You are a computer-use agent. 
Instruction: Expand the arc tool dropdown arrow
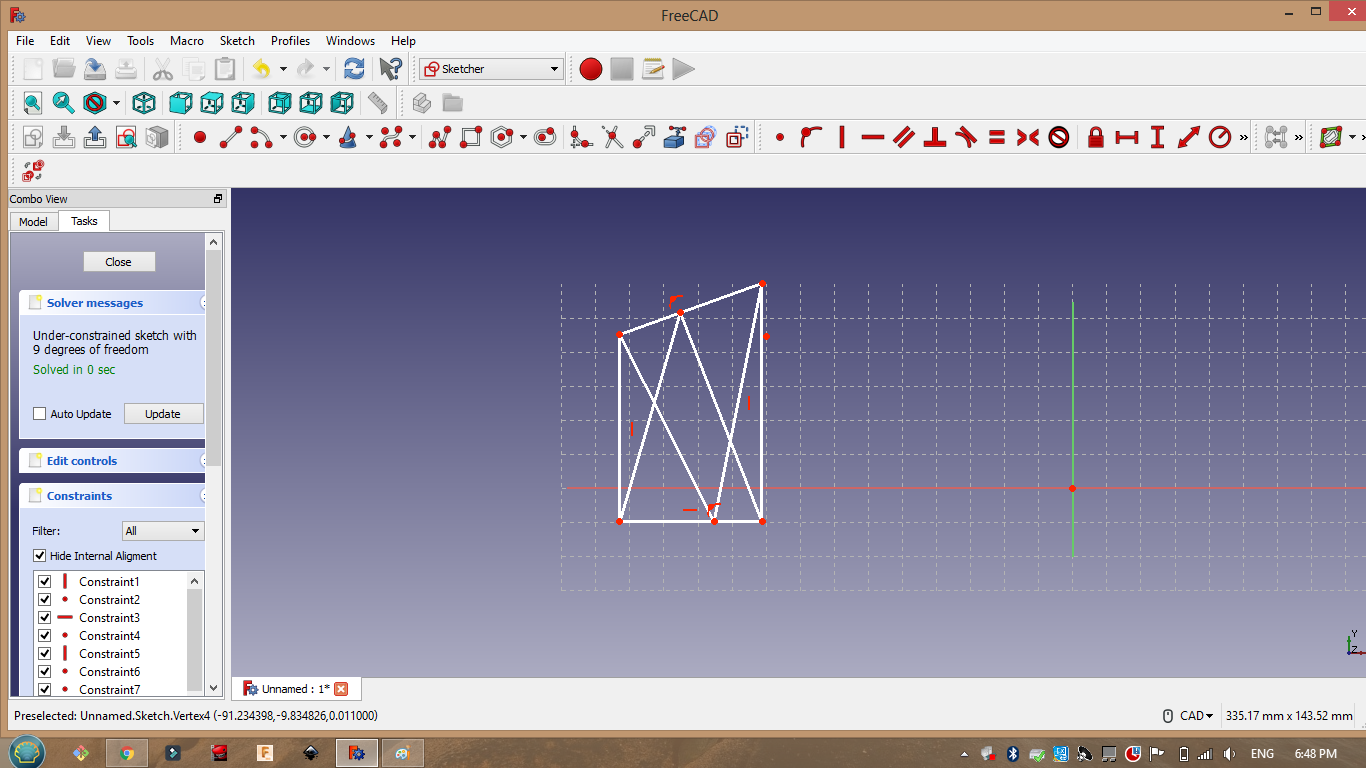click(283, 137)
